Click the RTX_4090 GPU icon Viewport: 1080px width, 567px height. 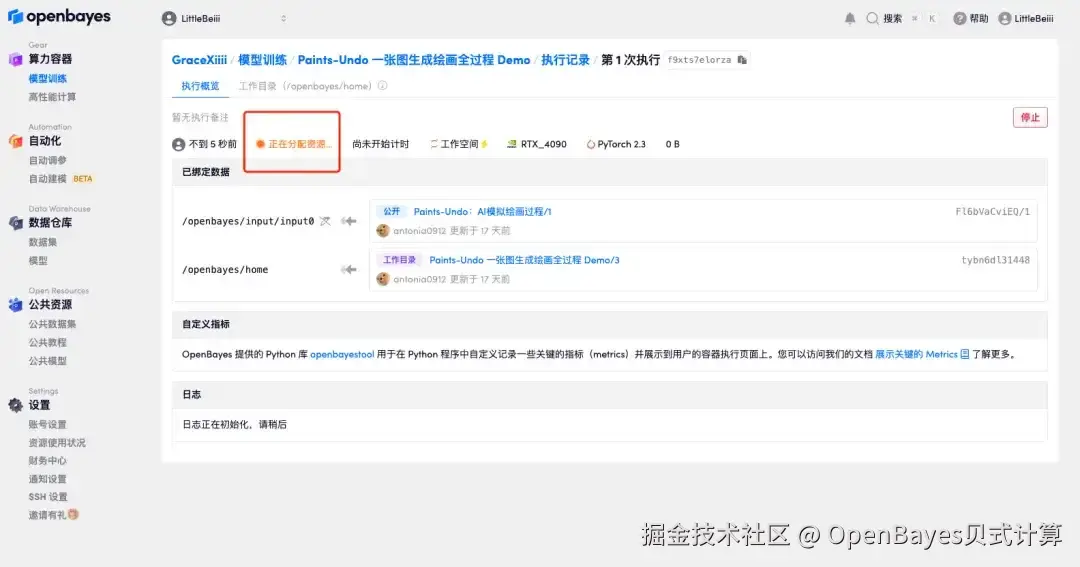tap(512, 144)
